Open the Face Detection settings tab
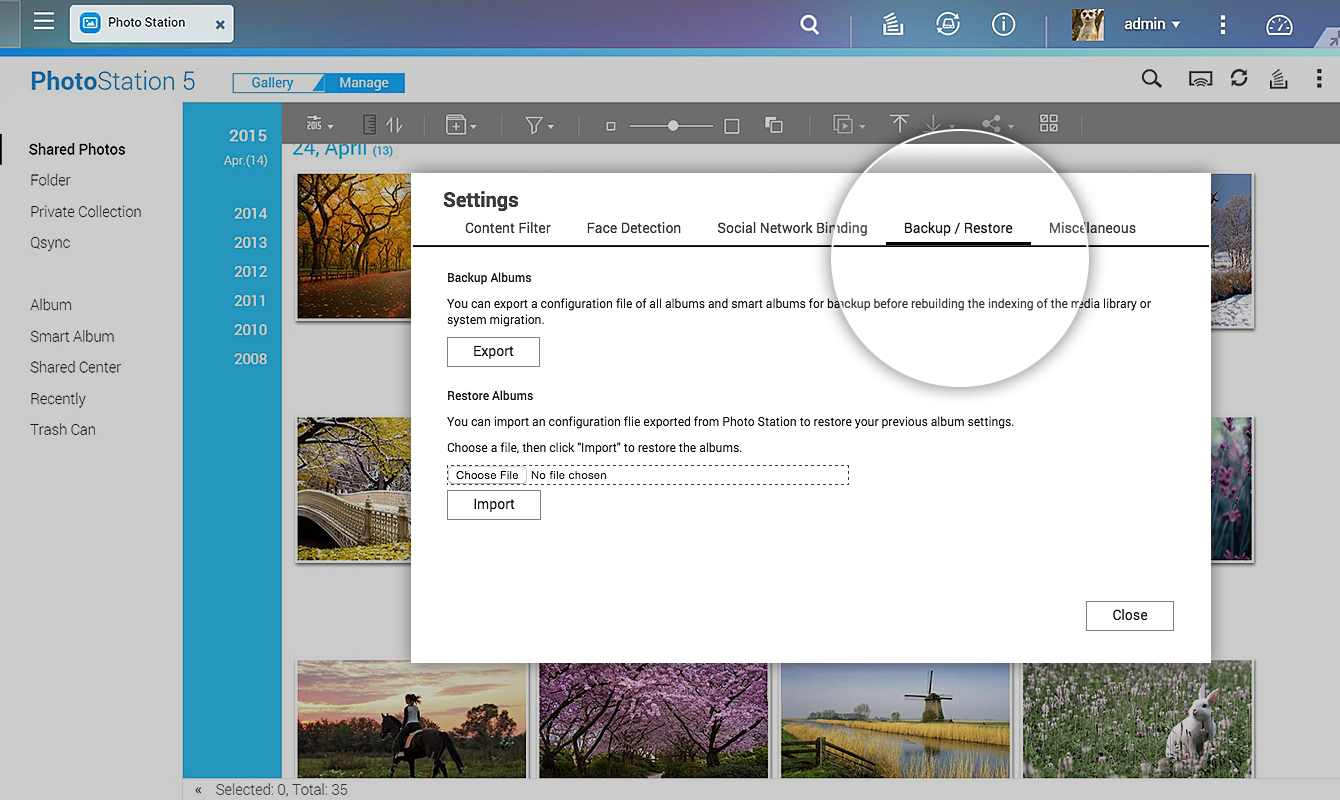 (634, 228)
